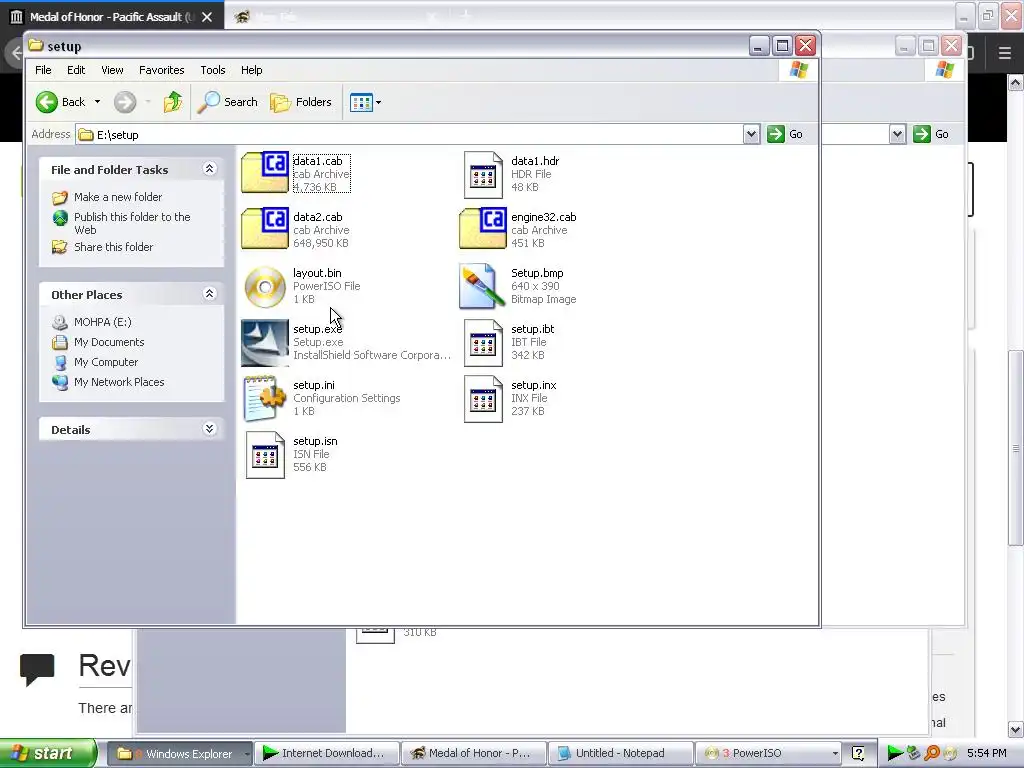The width and height of the screenshot is (1024, 768).
Task: Open the Views dropdown button
Action: tap(365, 103)
